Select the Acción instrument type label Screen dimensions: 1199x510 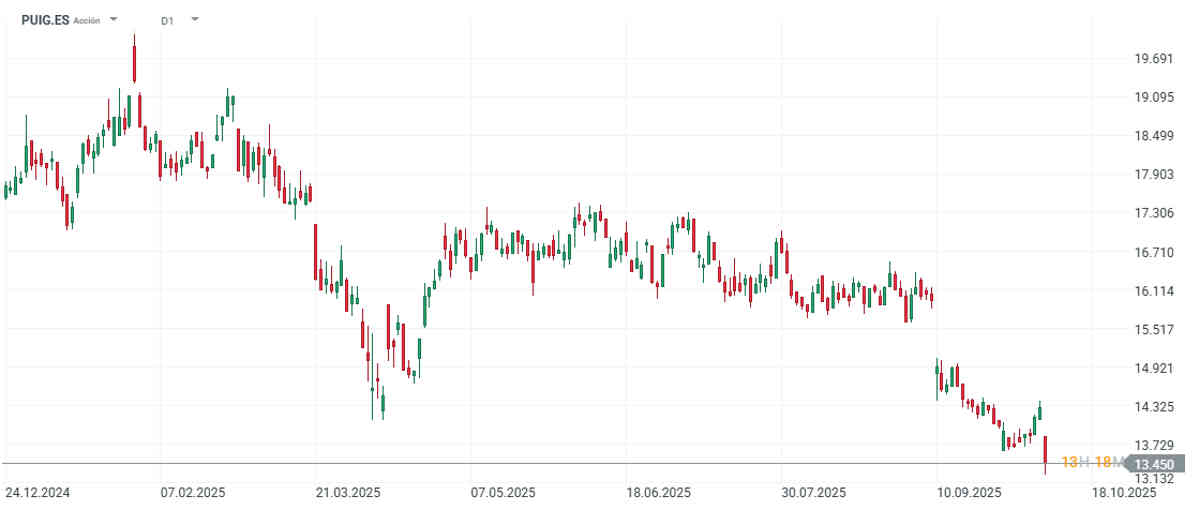click(x=87, y=20)
